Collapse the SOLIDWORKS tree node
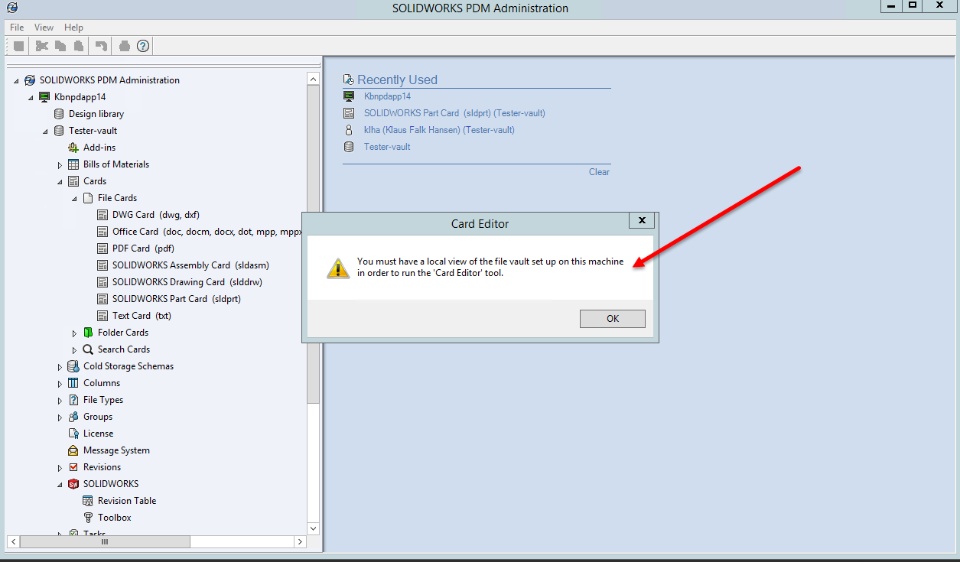960x562 pixels. click(60, 484)
